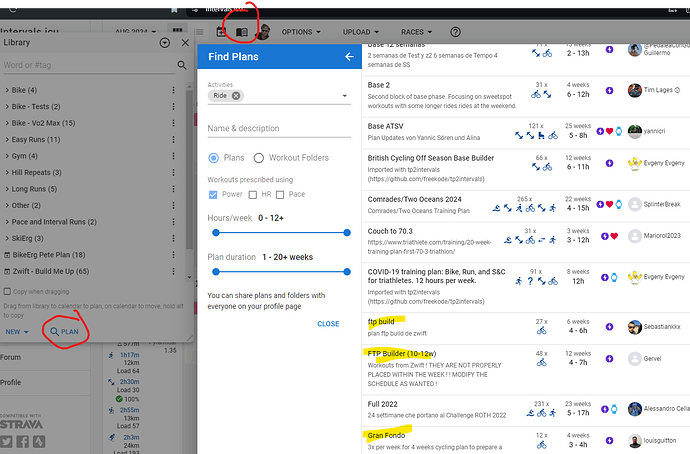Open the Base 2 plan
Screen dimensions: 690x454
click(x=379, y=85)
